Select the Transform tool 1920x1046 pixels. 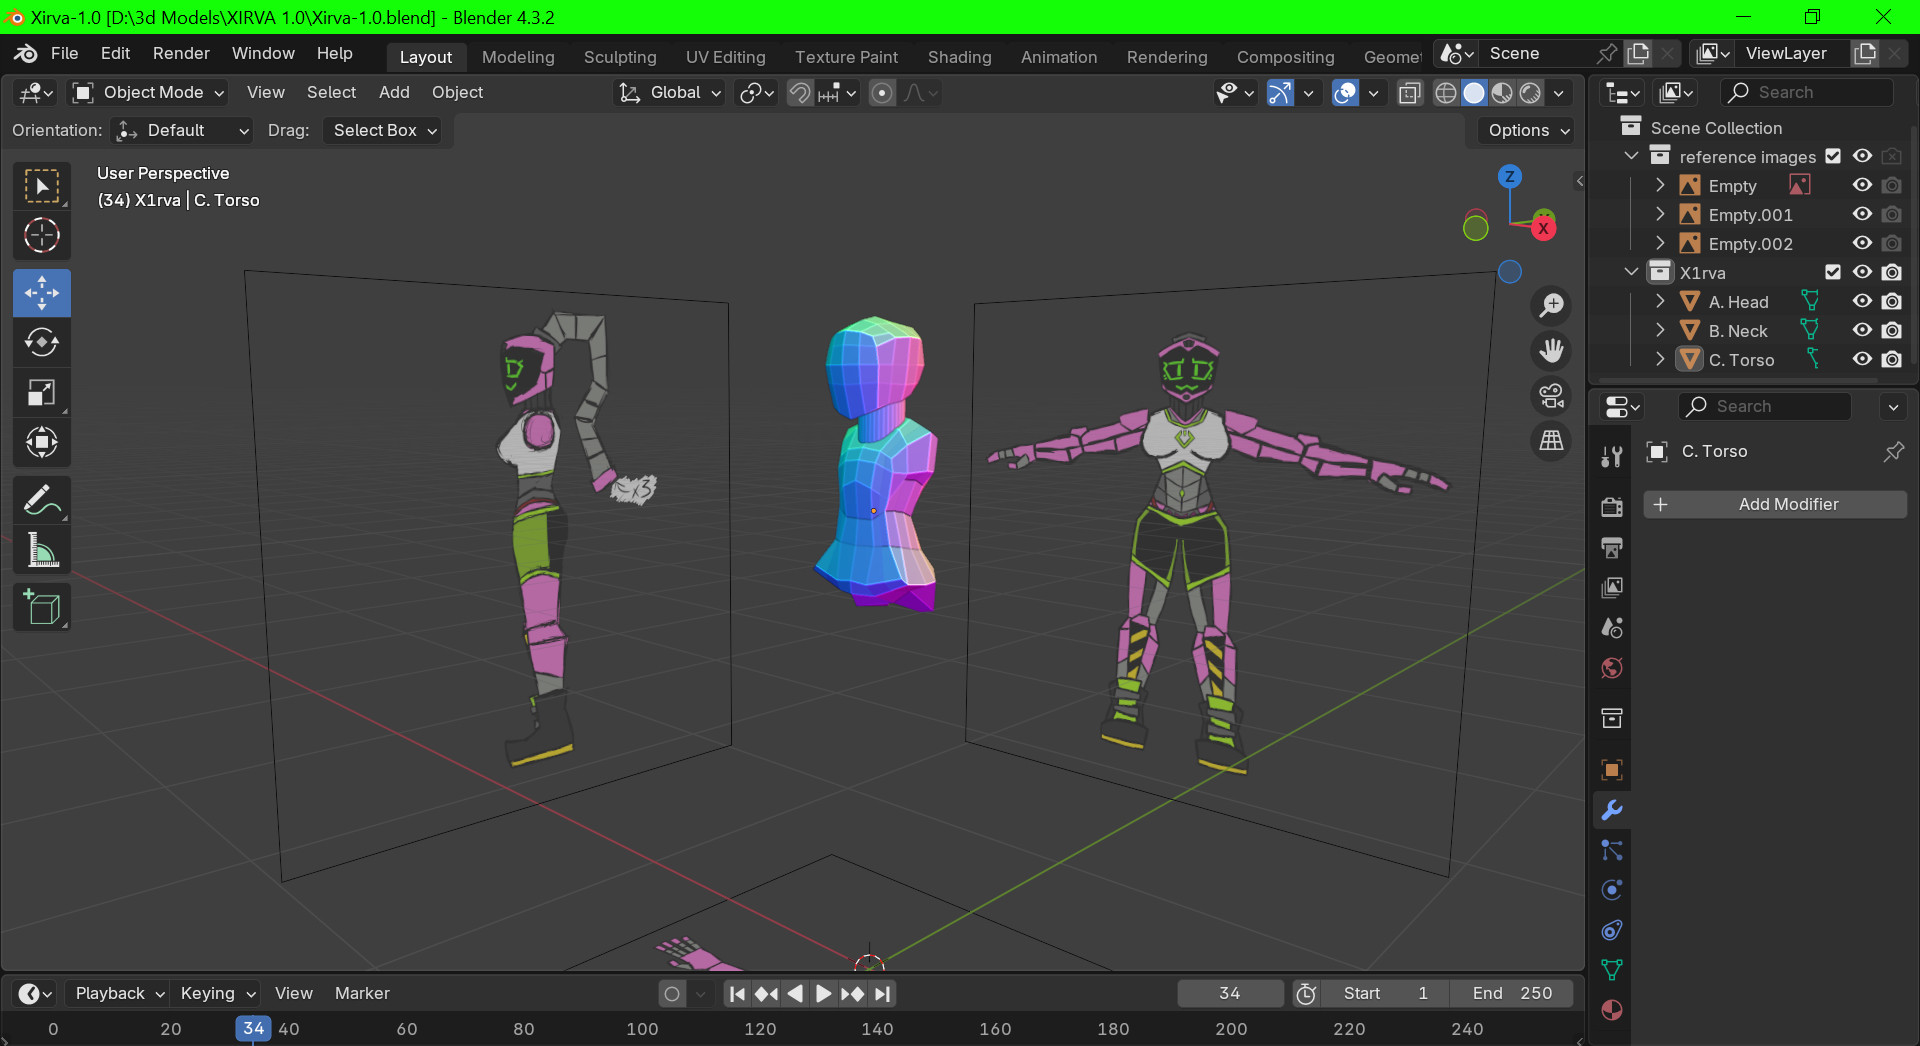(42, 442)
